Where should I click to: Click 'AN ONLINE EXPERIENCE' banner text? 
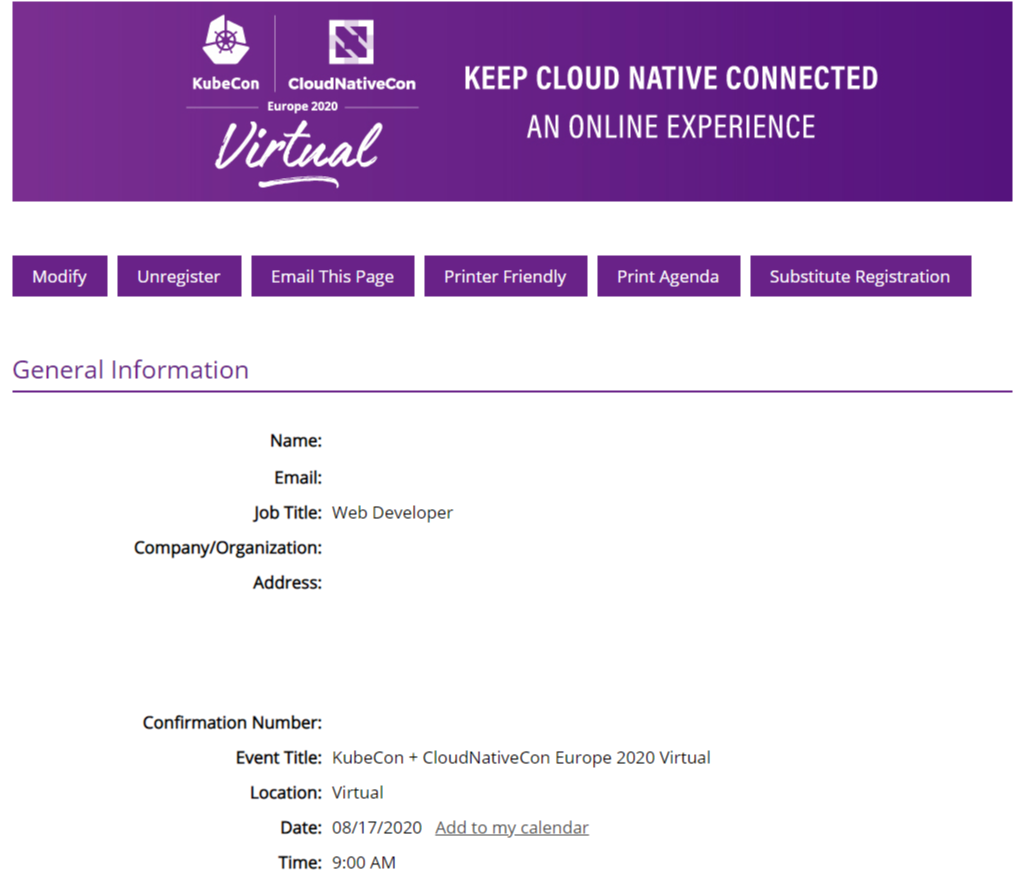(671, 127)
